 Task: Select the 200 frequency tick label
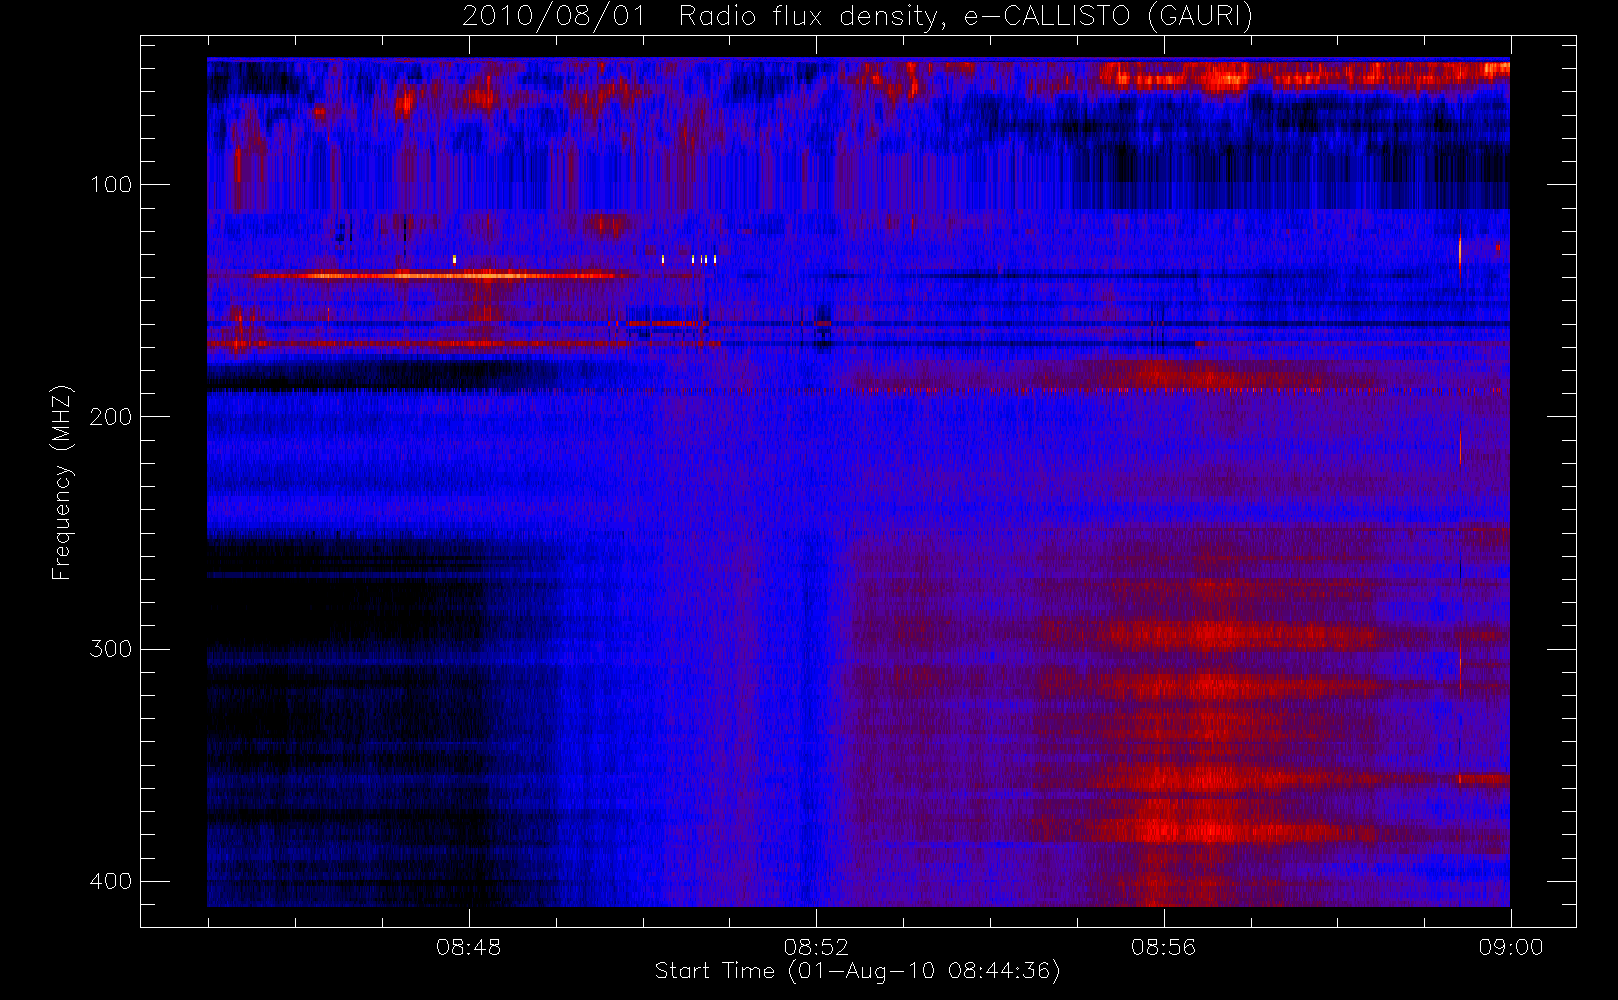click(111, 416)
